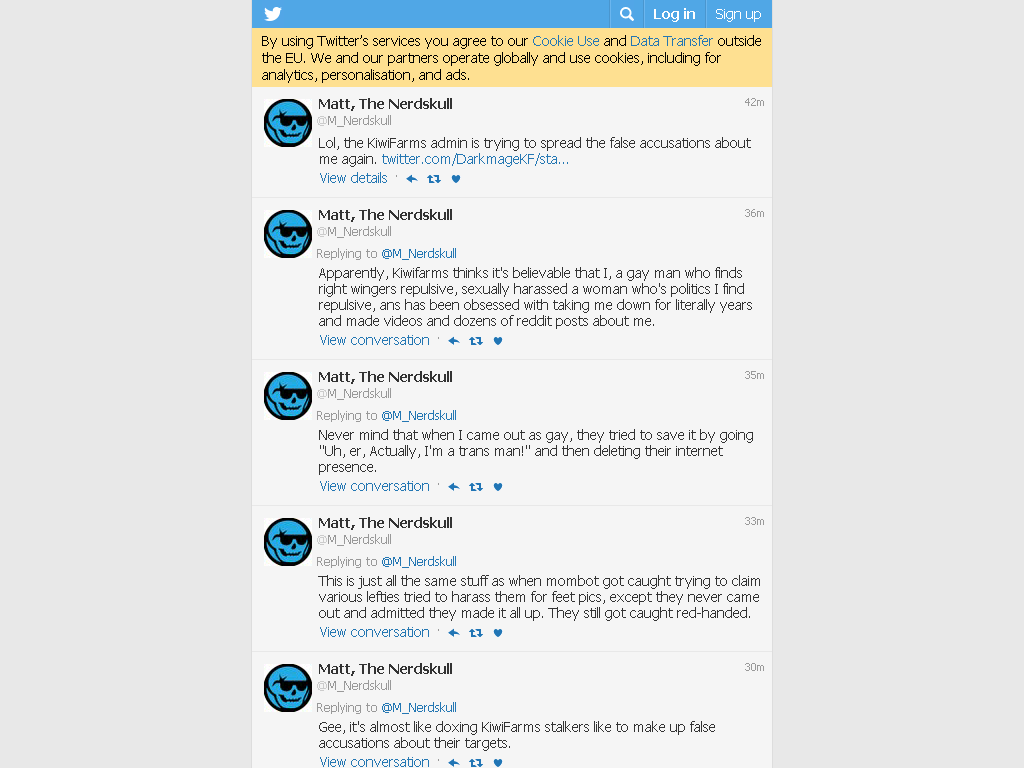Open the twitter.com/DarkmageKF link
This screenshot has height=768, width=1024.
point(475,159)
